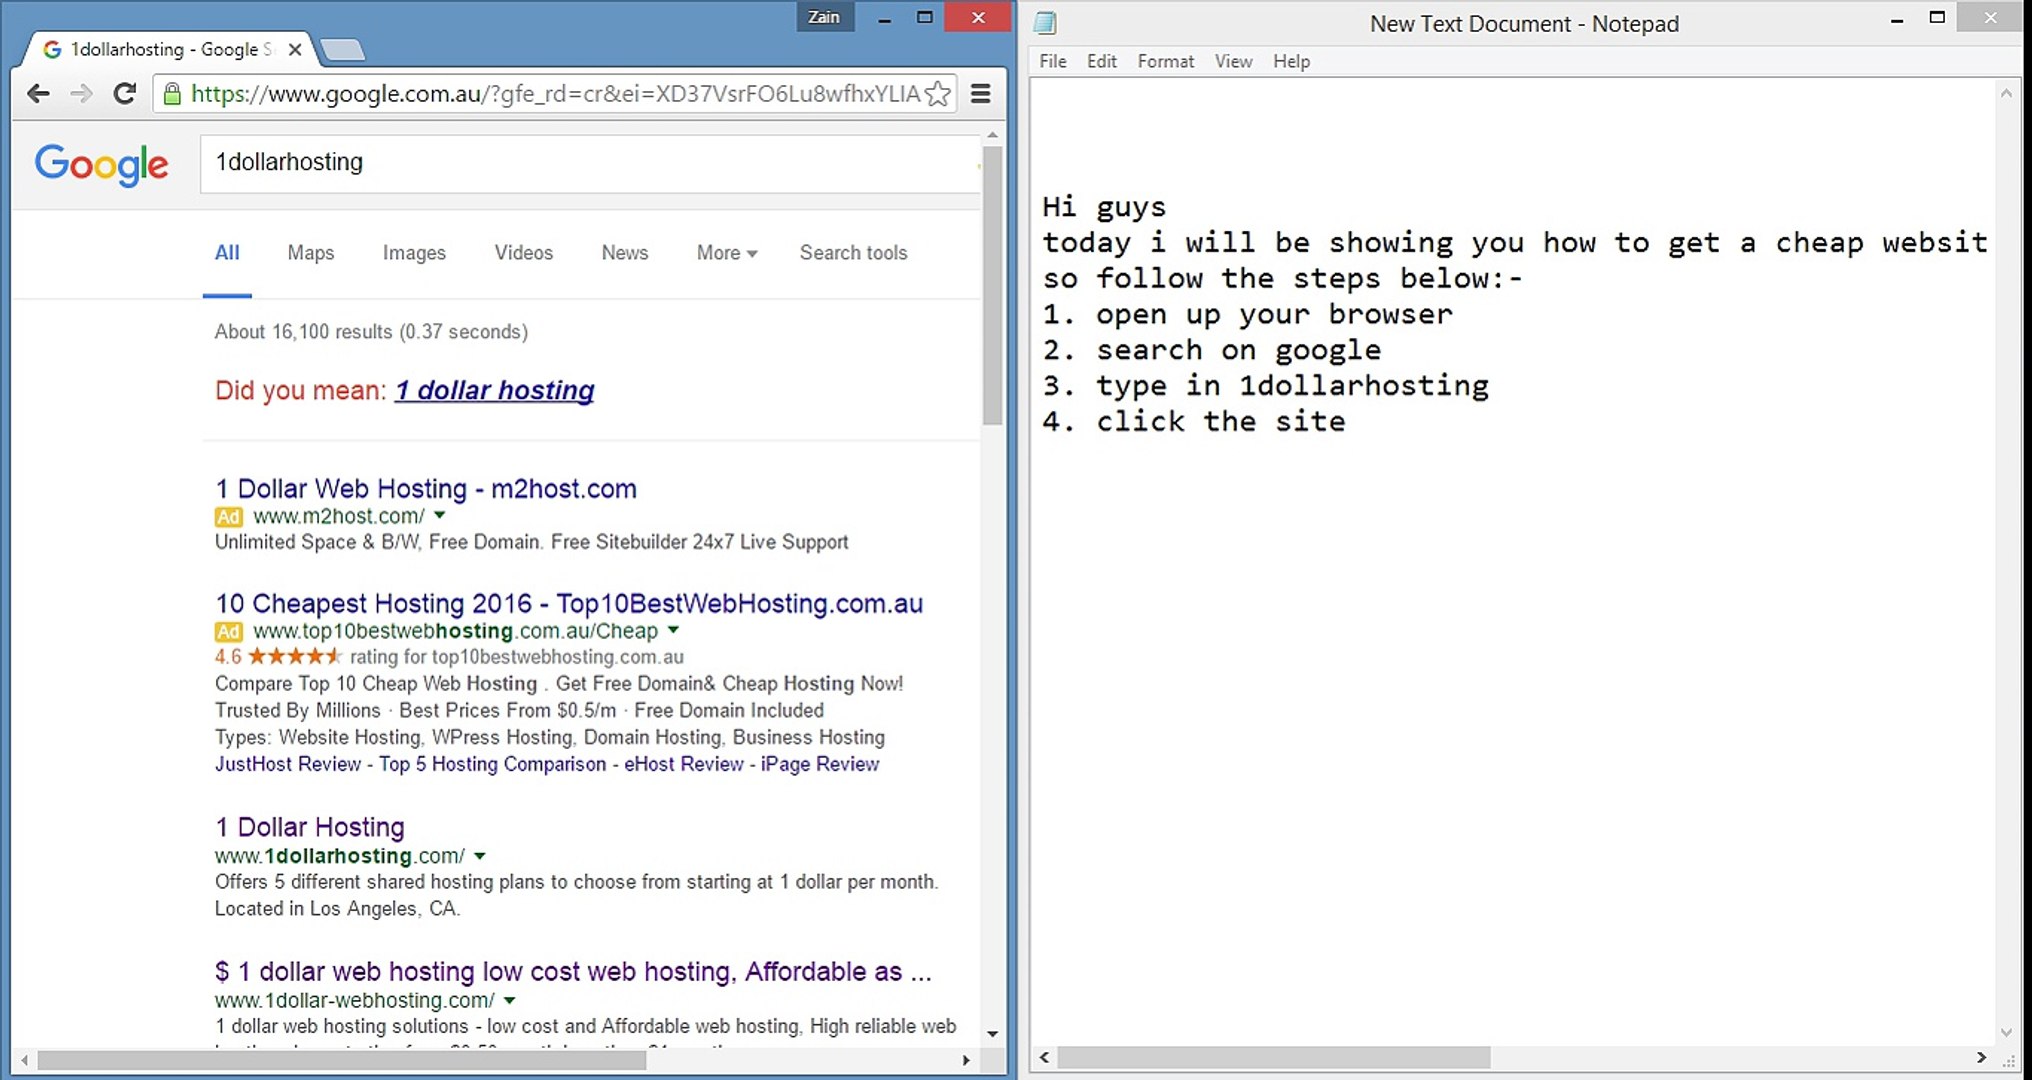Expand m2host.com ad URL dropdown arrow
The image size is (2032, 1080).
pyautogui.click(x=439, y=516)
